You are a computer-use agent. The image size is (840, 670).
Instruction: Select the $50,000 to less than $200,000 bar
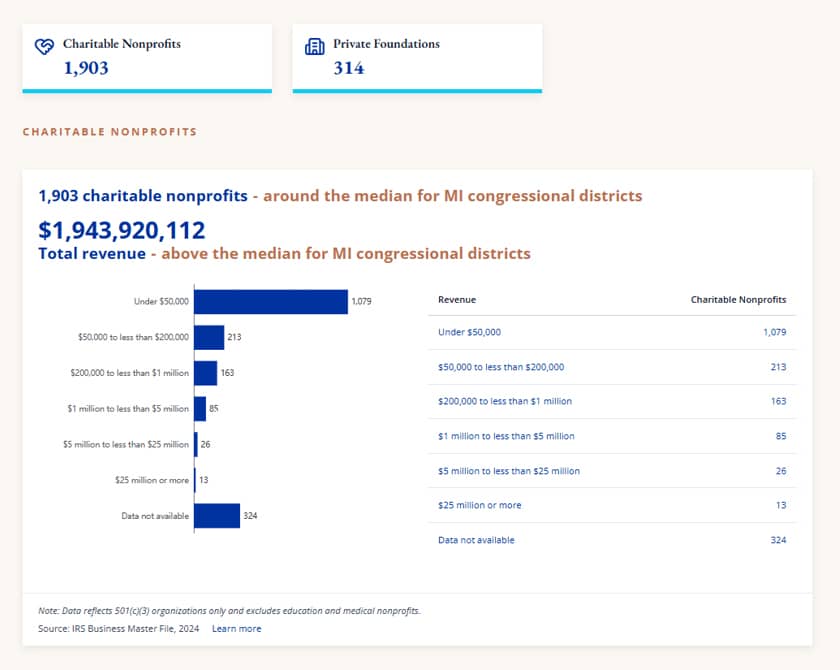(x=209, y=337)
